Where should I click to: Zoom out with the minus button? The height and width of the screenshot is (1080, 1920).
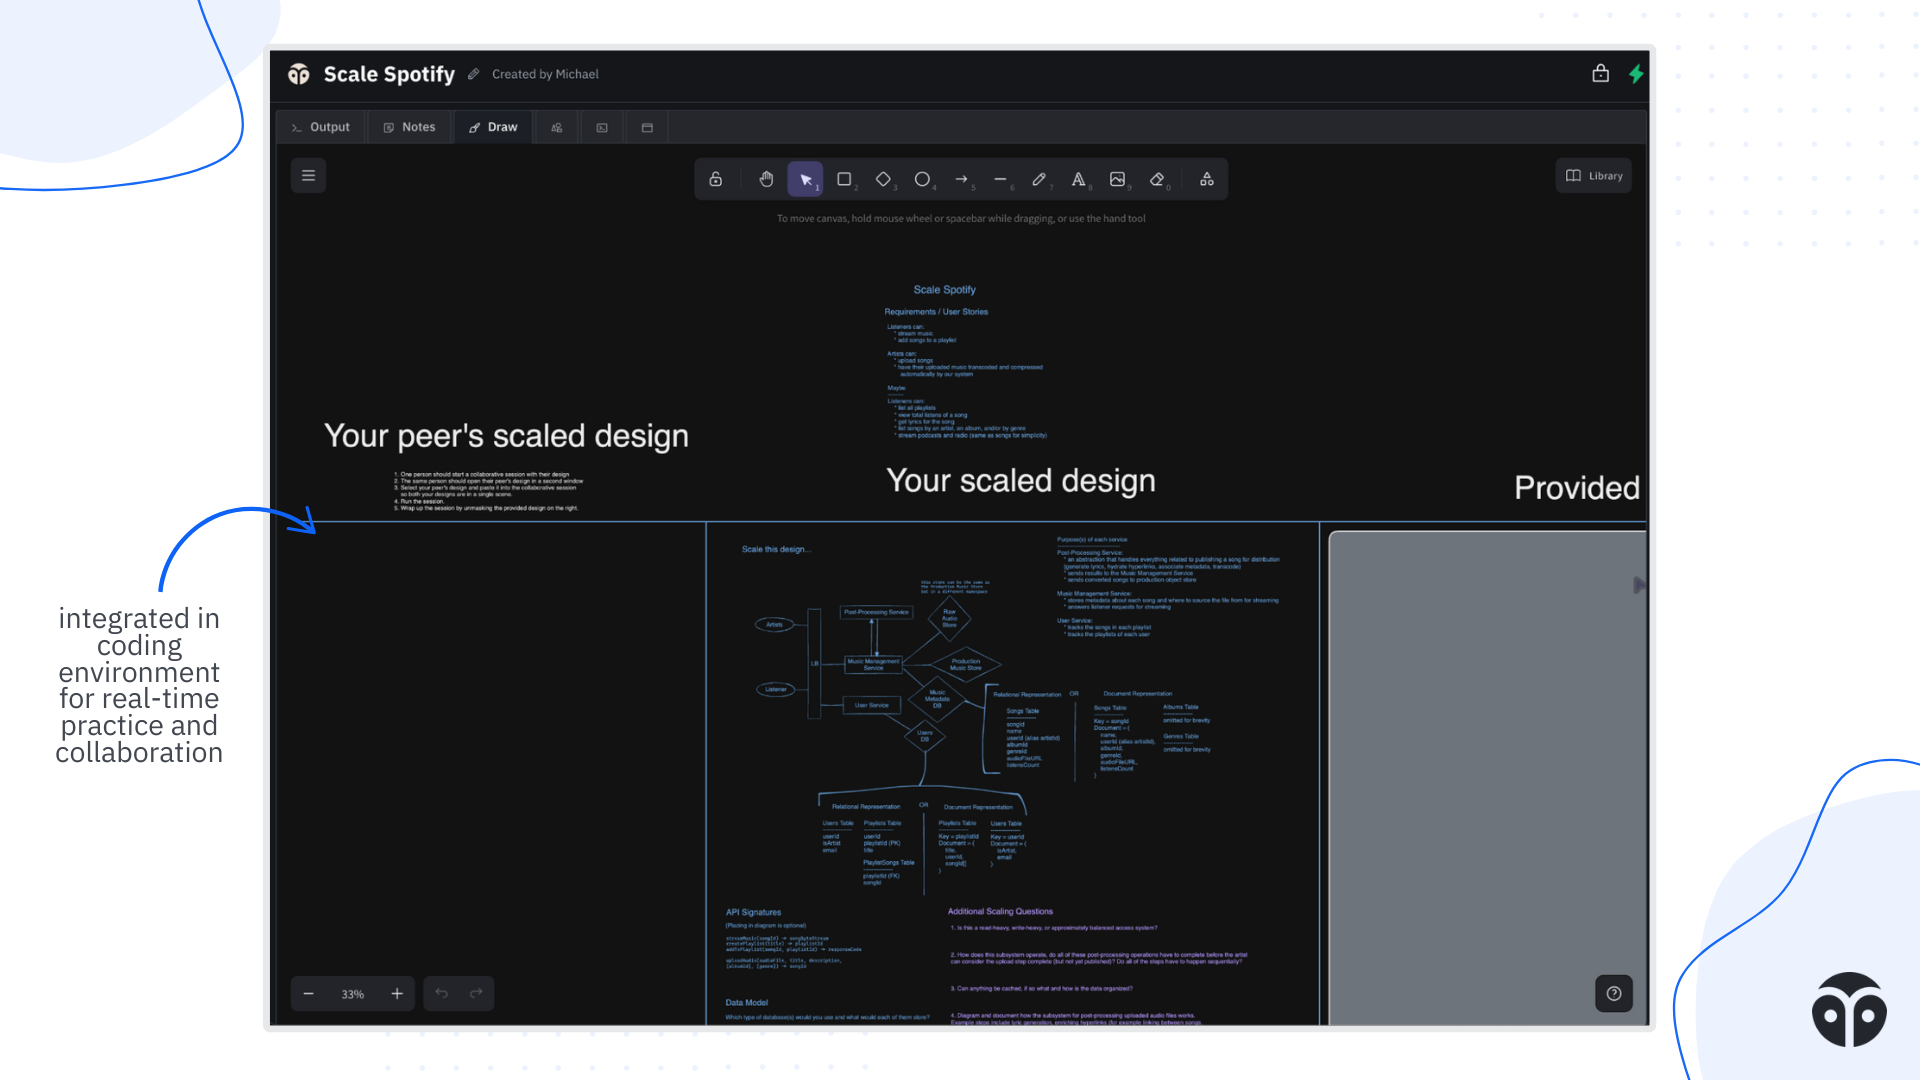309,994
